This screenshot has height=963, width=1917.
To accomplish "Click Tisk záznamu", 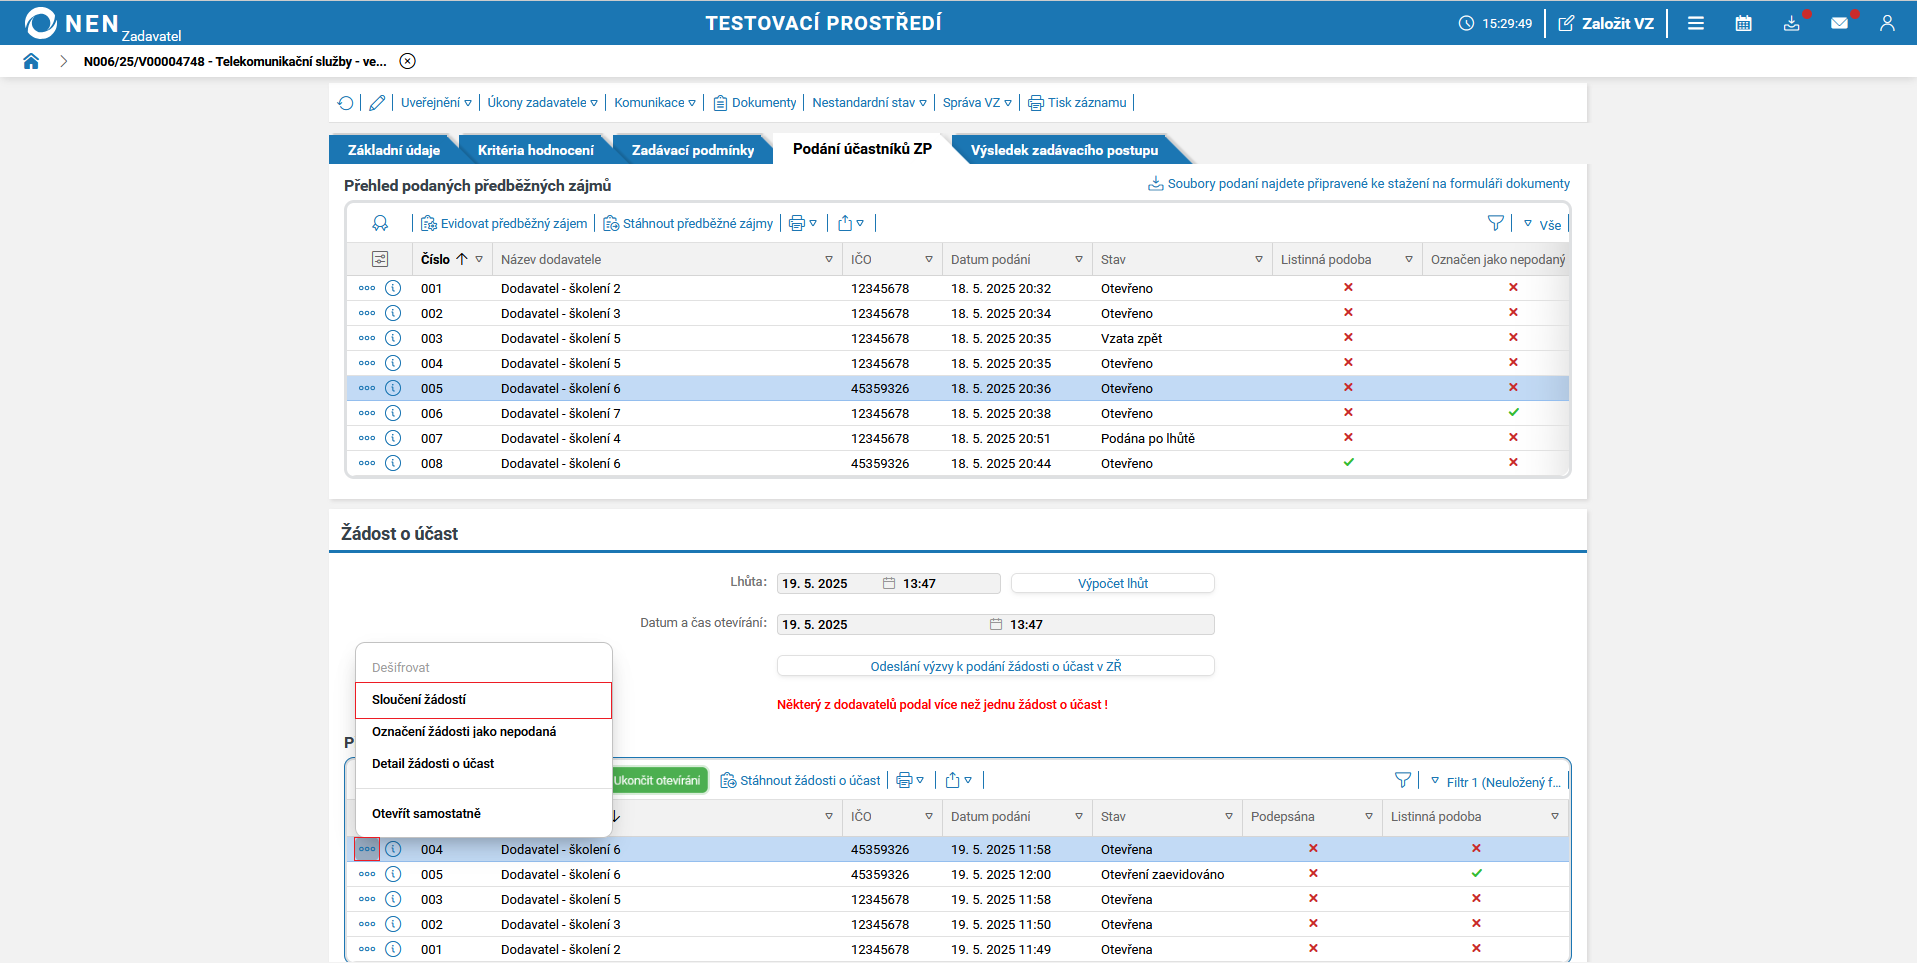I will 1077,103.
